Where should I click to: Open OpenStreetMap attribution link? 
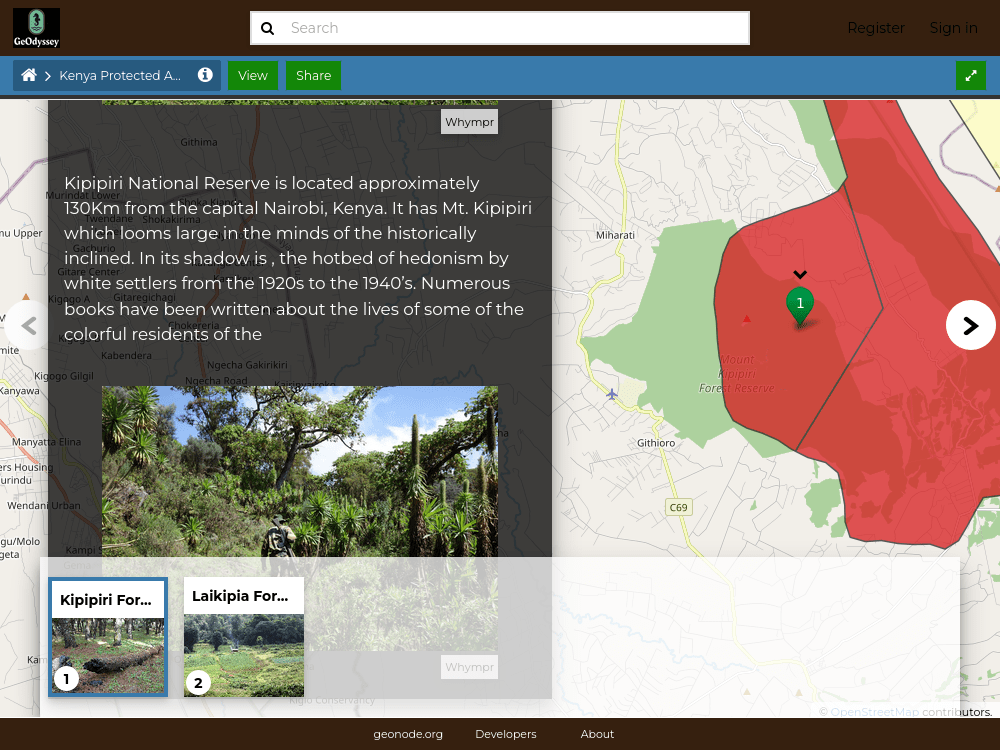click(874, 712)
